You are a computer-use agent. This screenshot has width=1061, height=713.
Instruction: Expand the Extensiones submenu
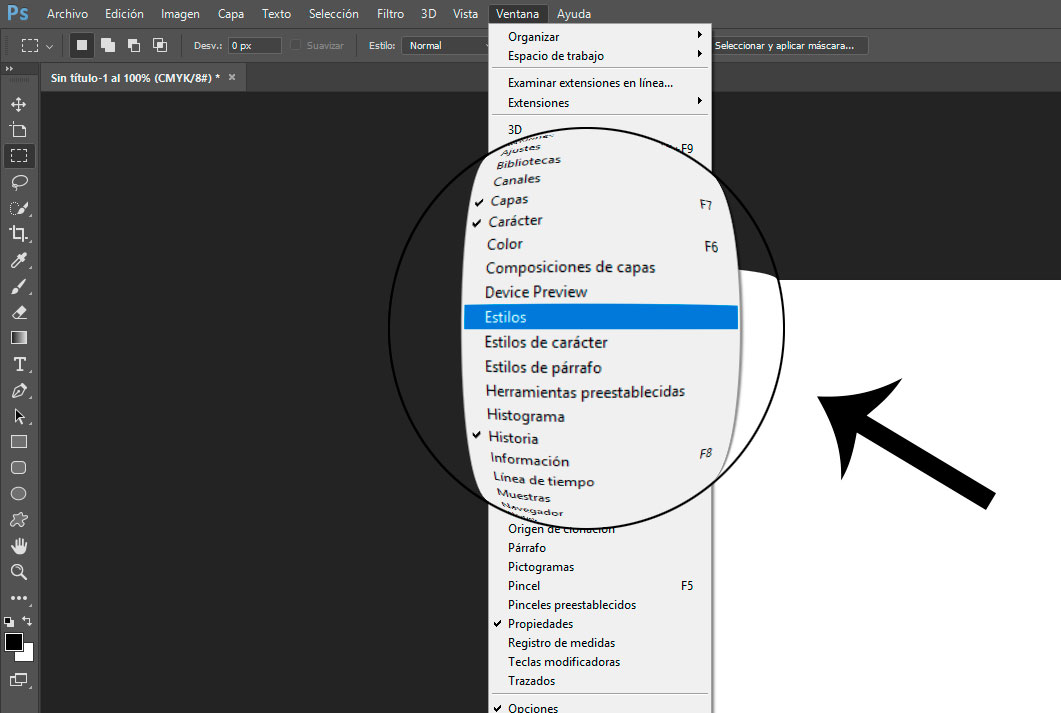click(600, 103)
